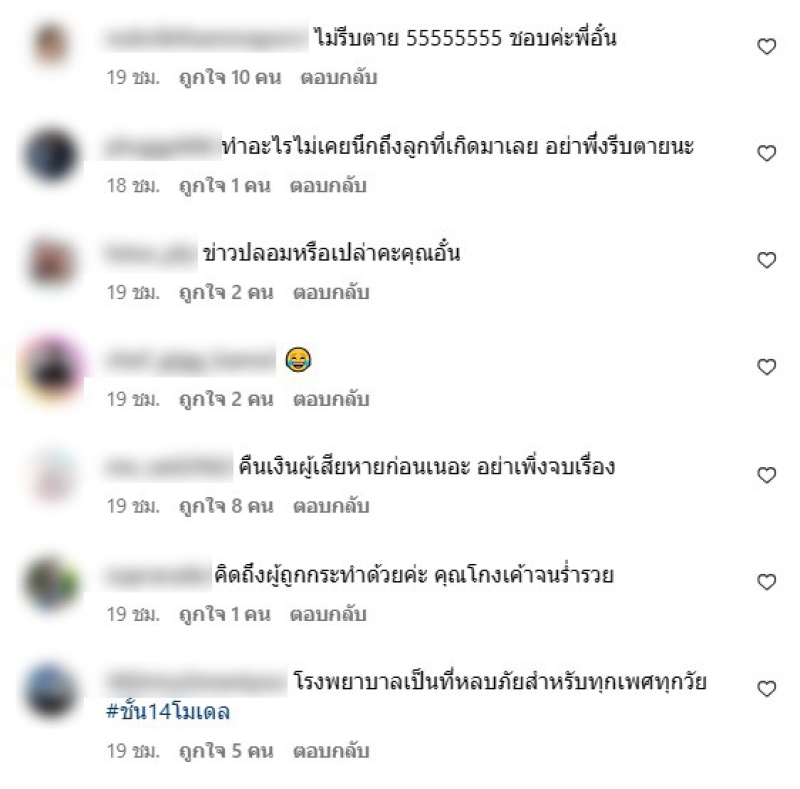Like the comment about 'ลูกที่เกิดมา'
The height and width of the screenshot is (789, 800).
click(766, 153)
